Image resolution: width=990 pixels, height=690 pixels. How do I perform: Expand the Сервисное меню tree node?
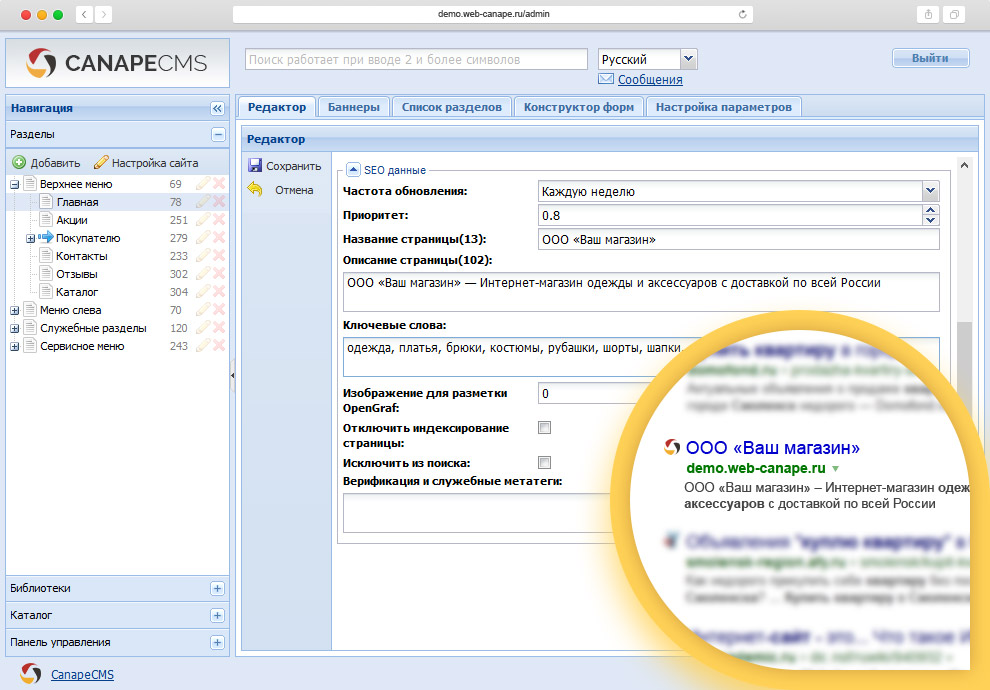click(x=15, y=347)
